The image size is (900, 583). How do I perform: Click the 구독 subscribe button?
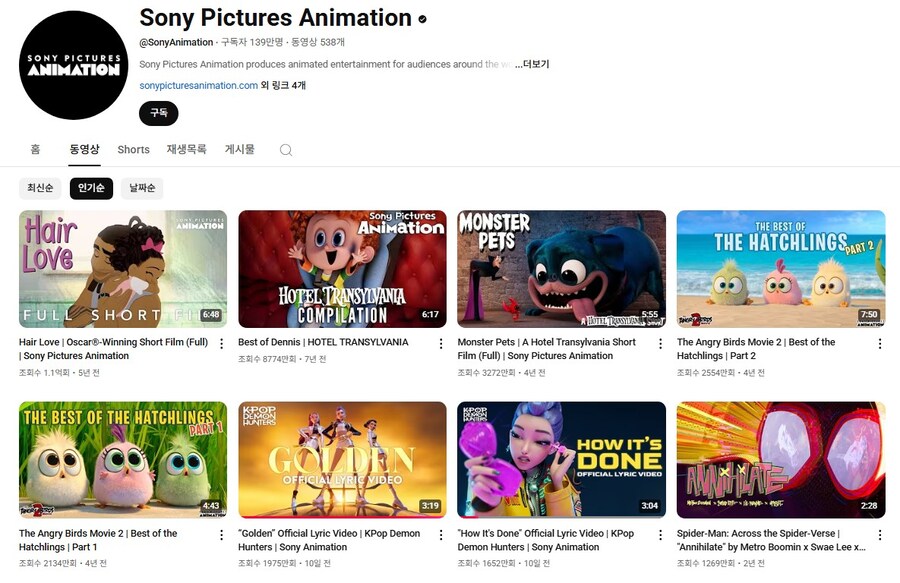(158, 113)
